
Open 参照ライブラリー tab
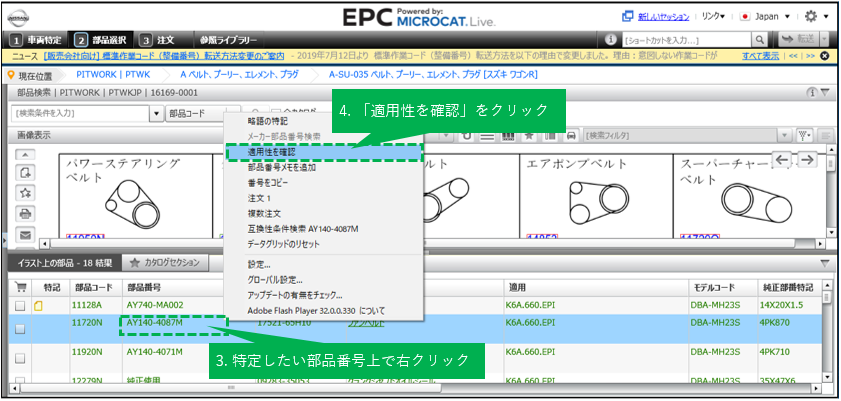click(x=228, y=40)
